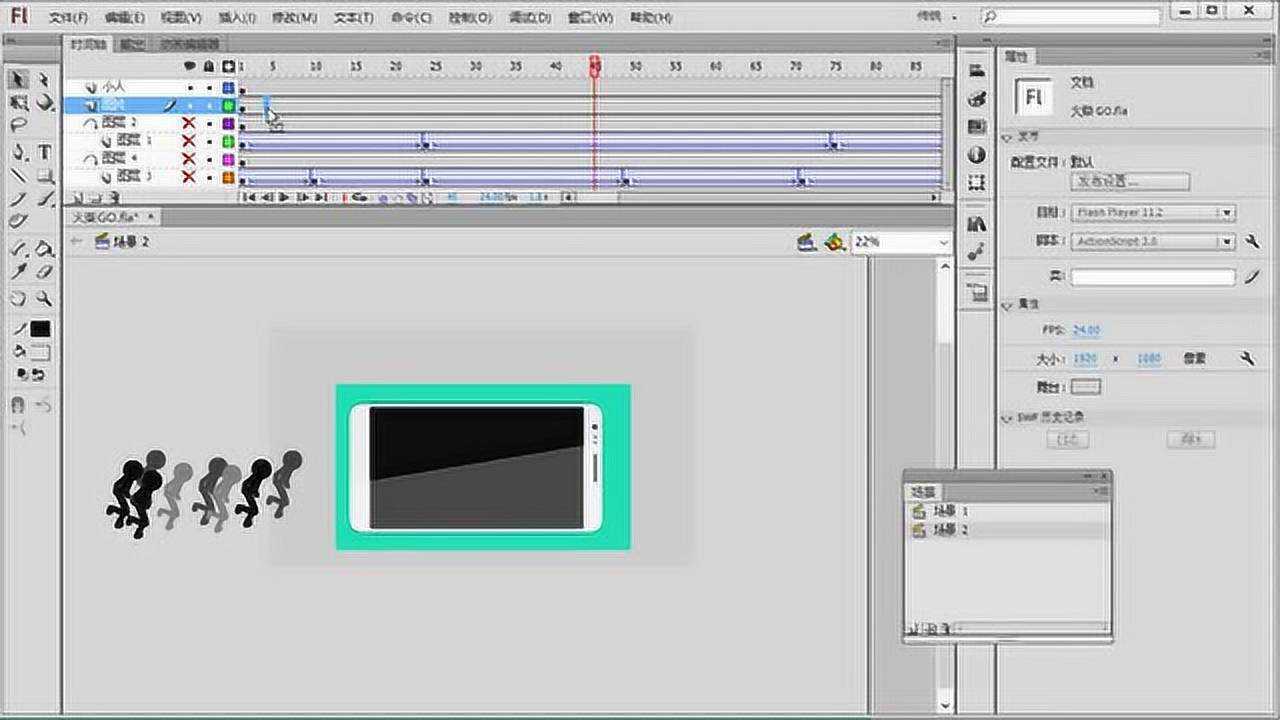Select the Rectangle tool

click(x=44, y=176)
